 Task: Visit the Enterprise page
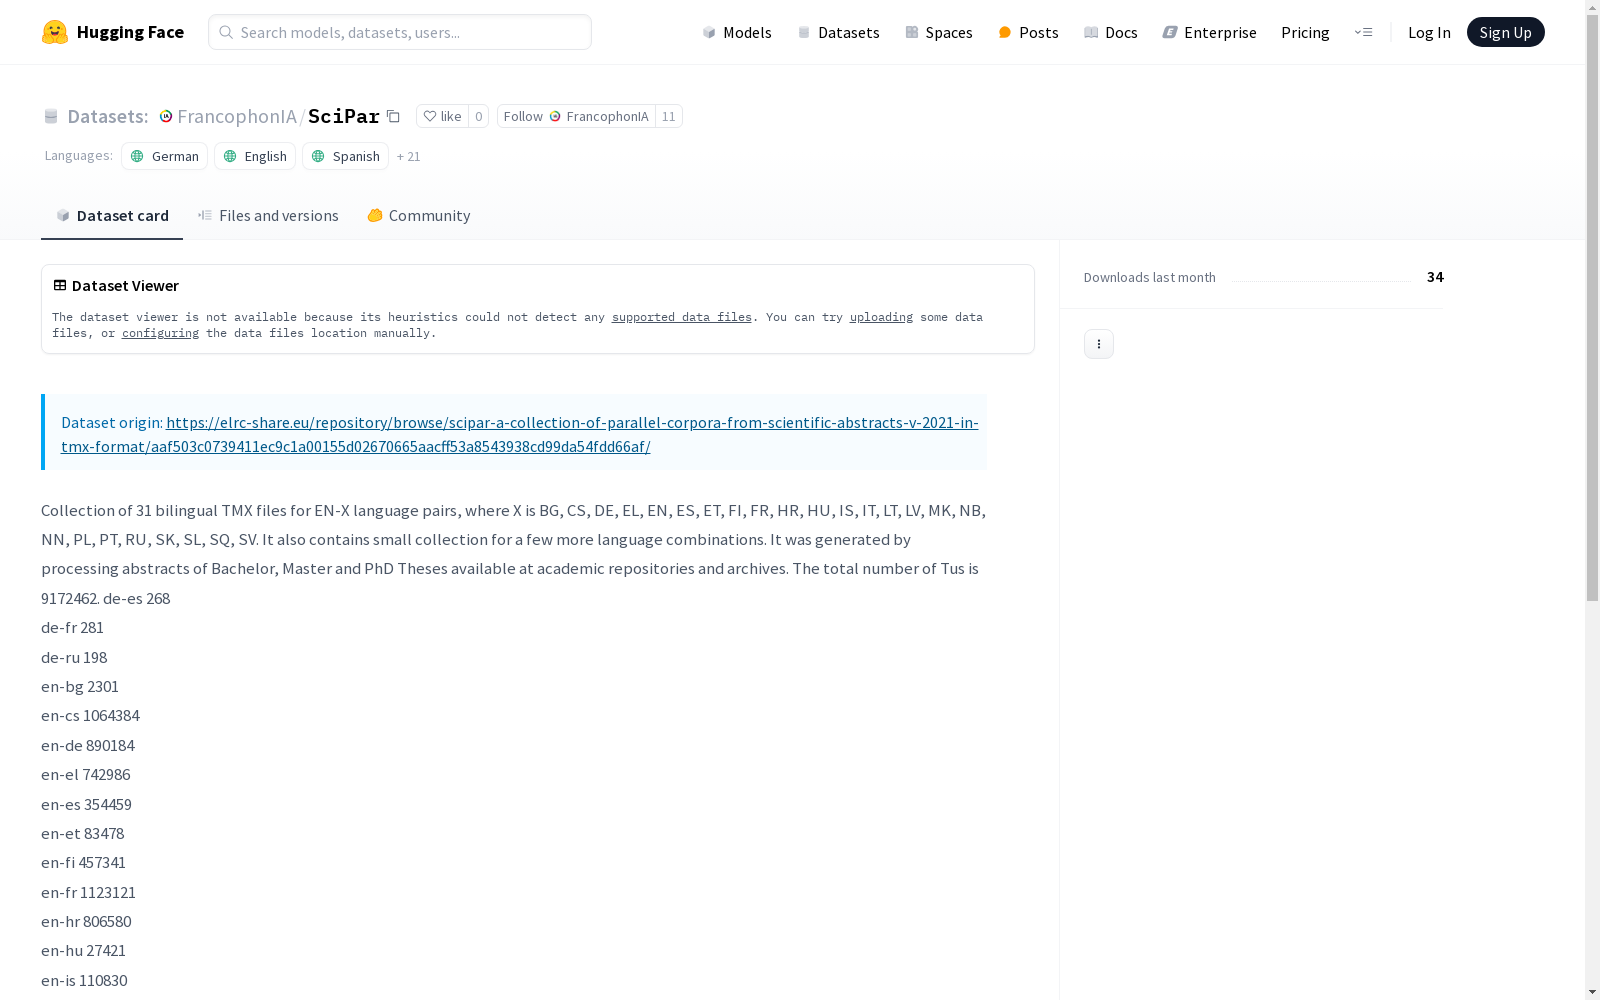tap(1209, 32)
